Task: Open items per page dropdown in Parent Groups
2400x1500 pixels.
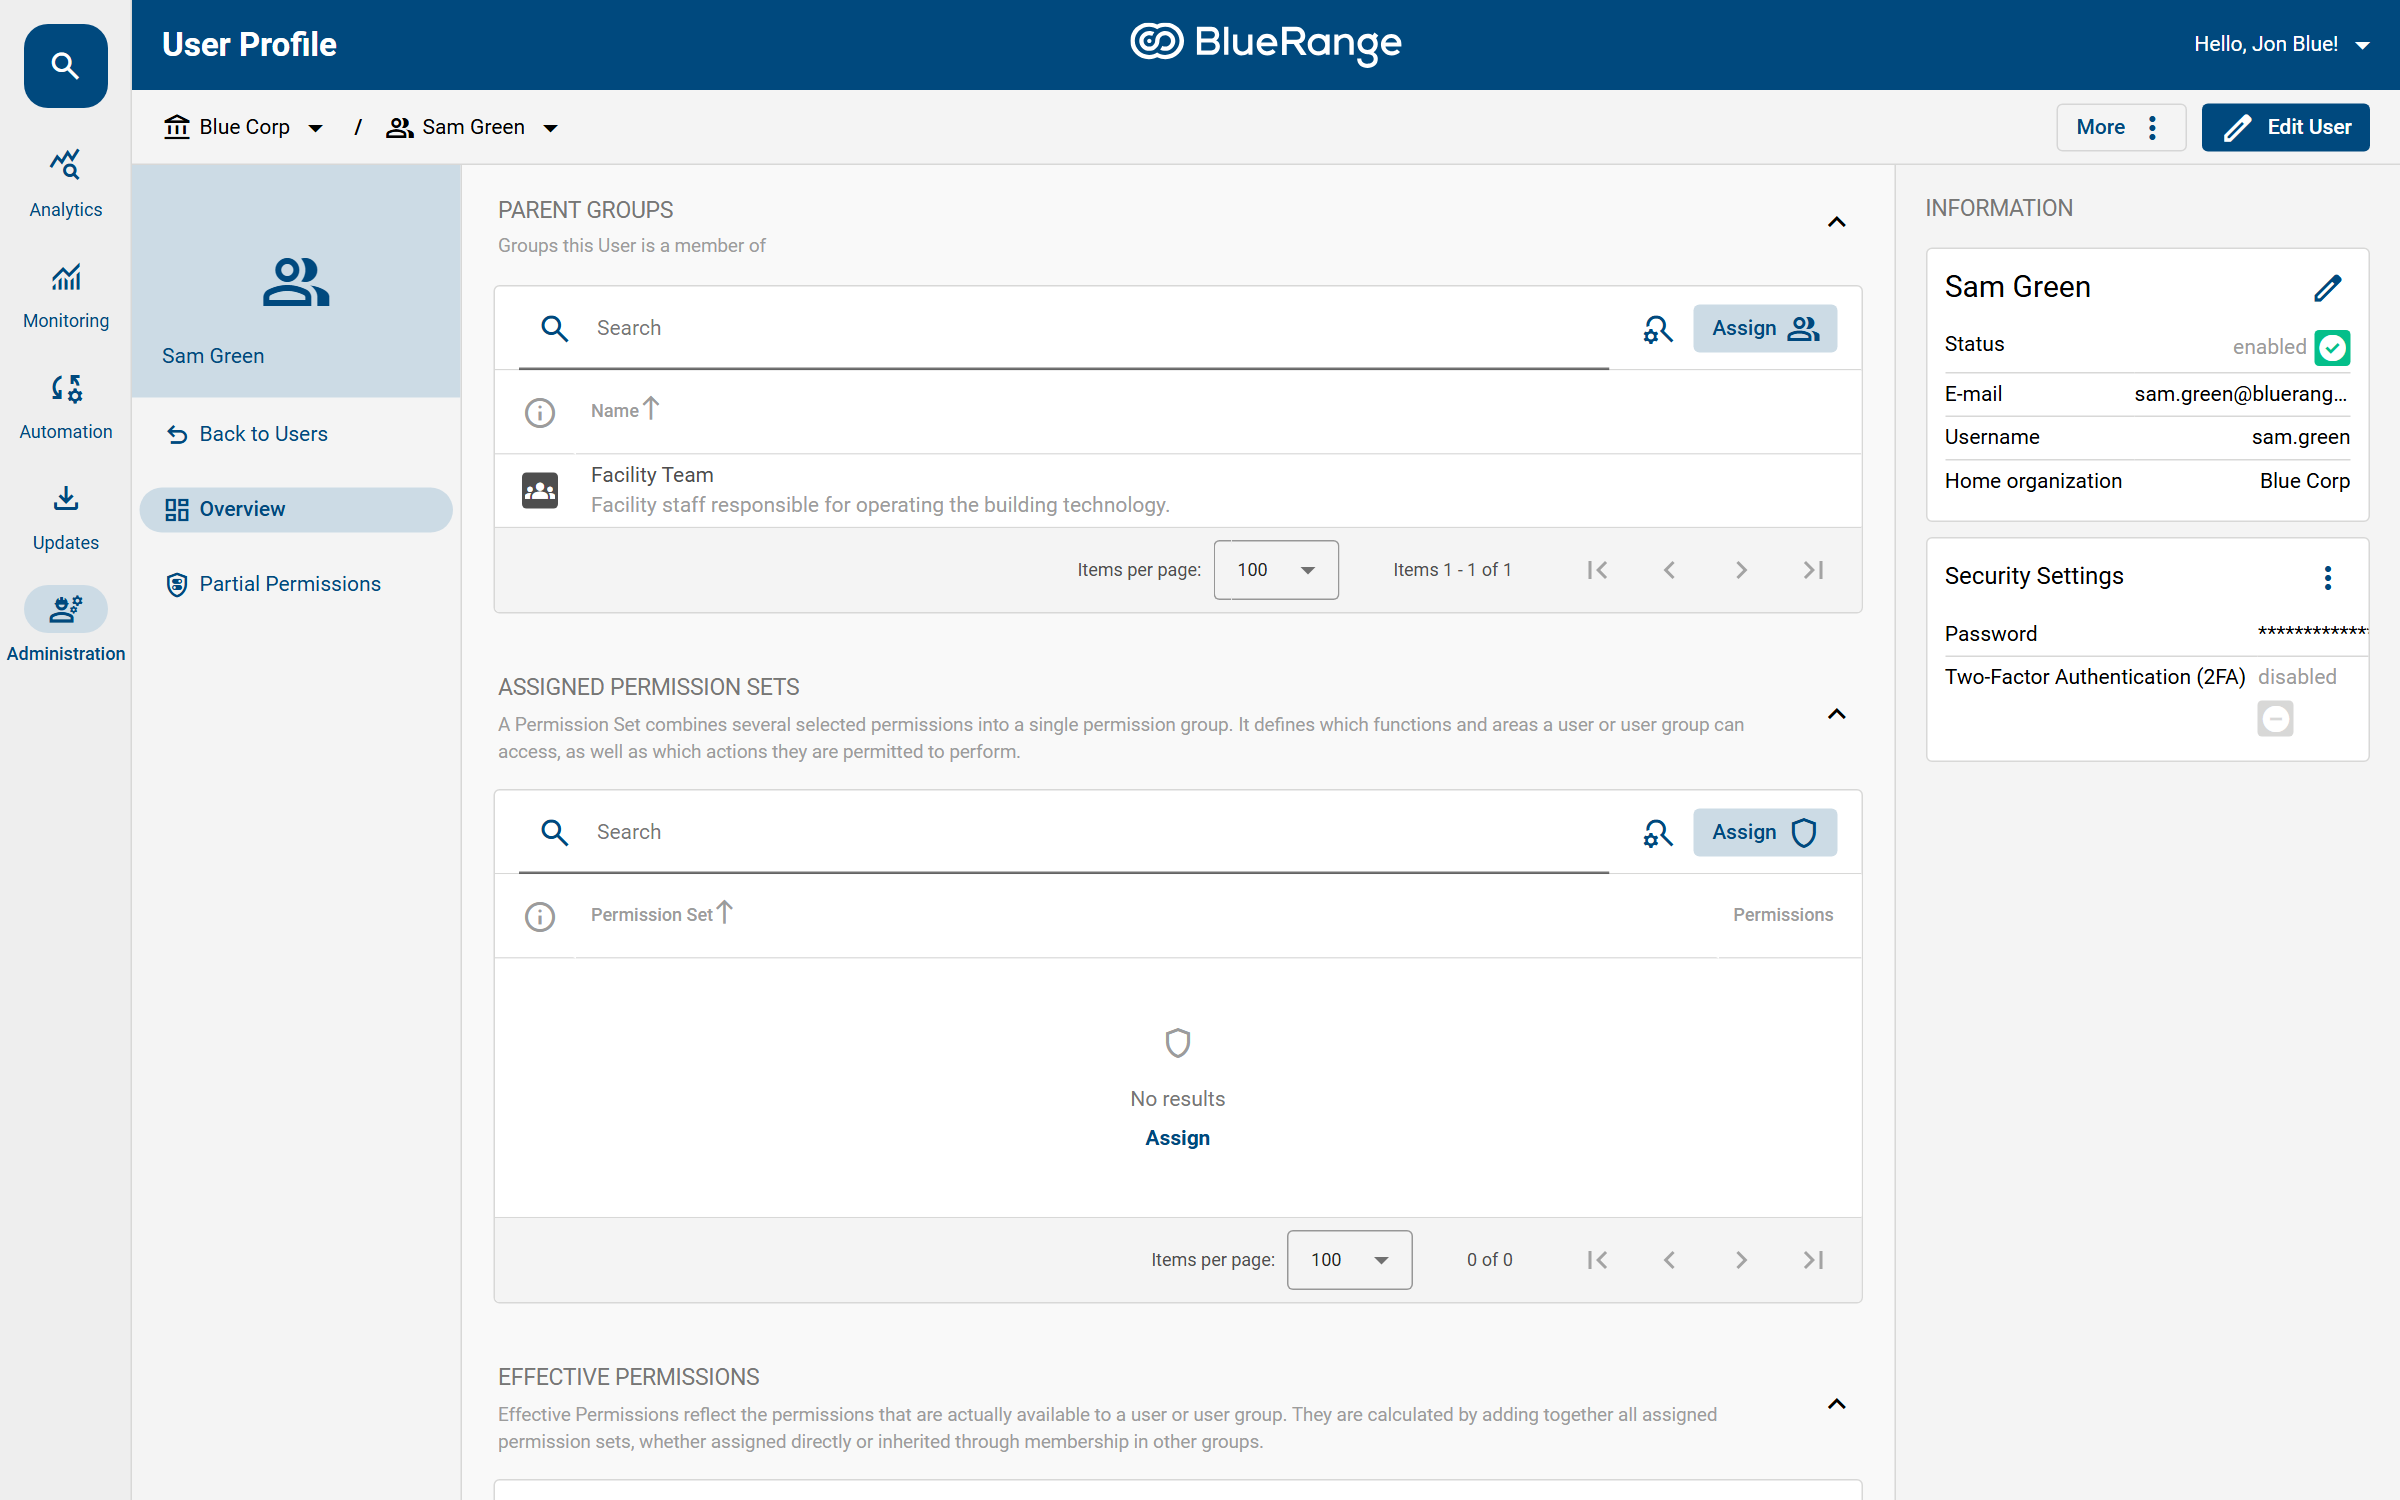Action: coord(1276,570)
